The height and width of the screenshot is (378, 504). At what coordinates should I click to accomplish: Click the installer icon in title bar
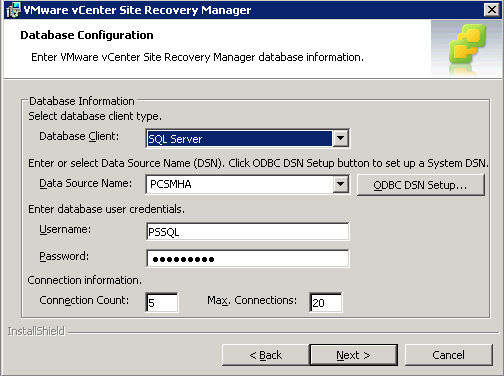point(13,10)
